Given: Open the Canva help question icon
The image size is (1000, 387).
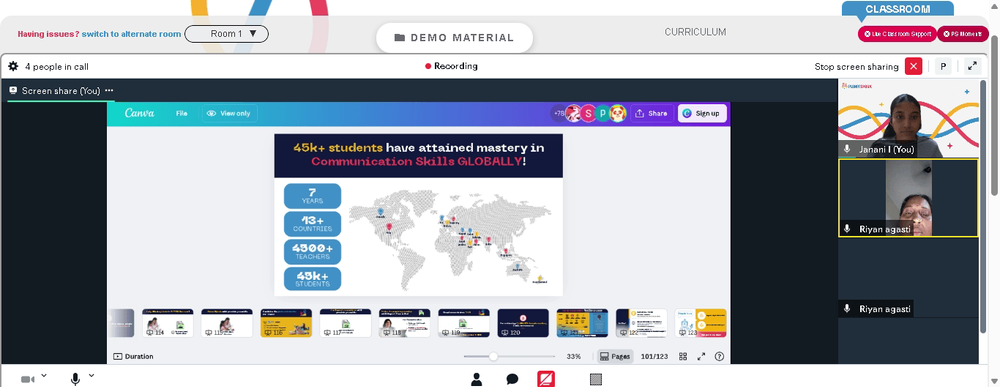Looking at the screenshot, I should click(719, 356).
